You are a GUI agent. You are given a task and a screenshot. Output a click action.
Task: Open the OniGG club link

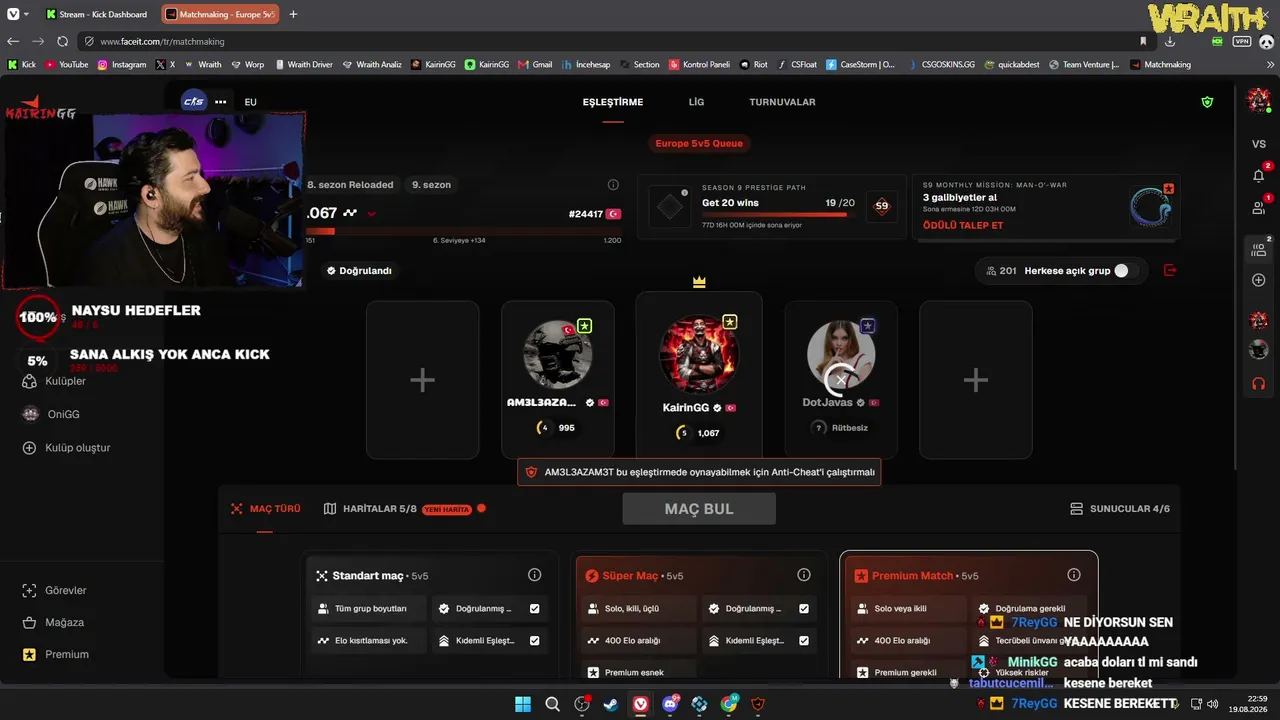(x=63, y=414)
